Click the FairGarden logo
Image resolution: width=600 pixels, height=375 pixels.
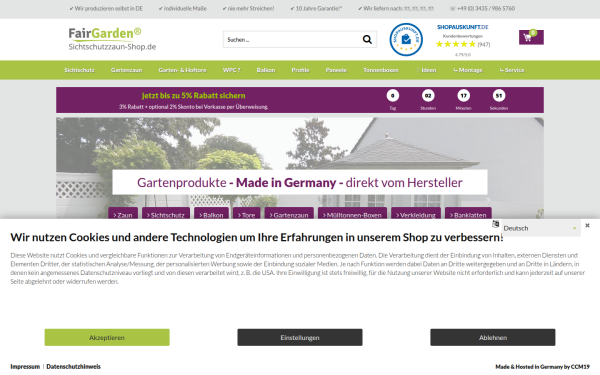[x=112, y=39]
